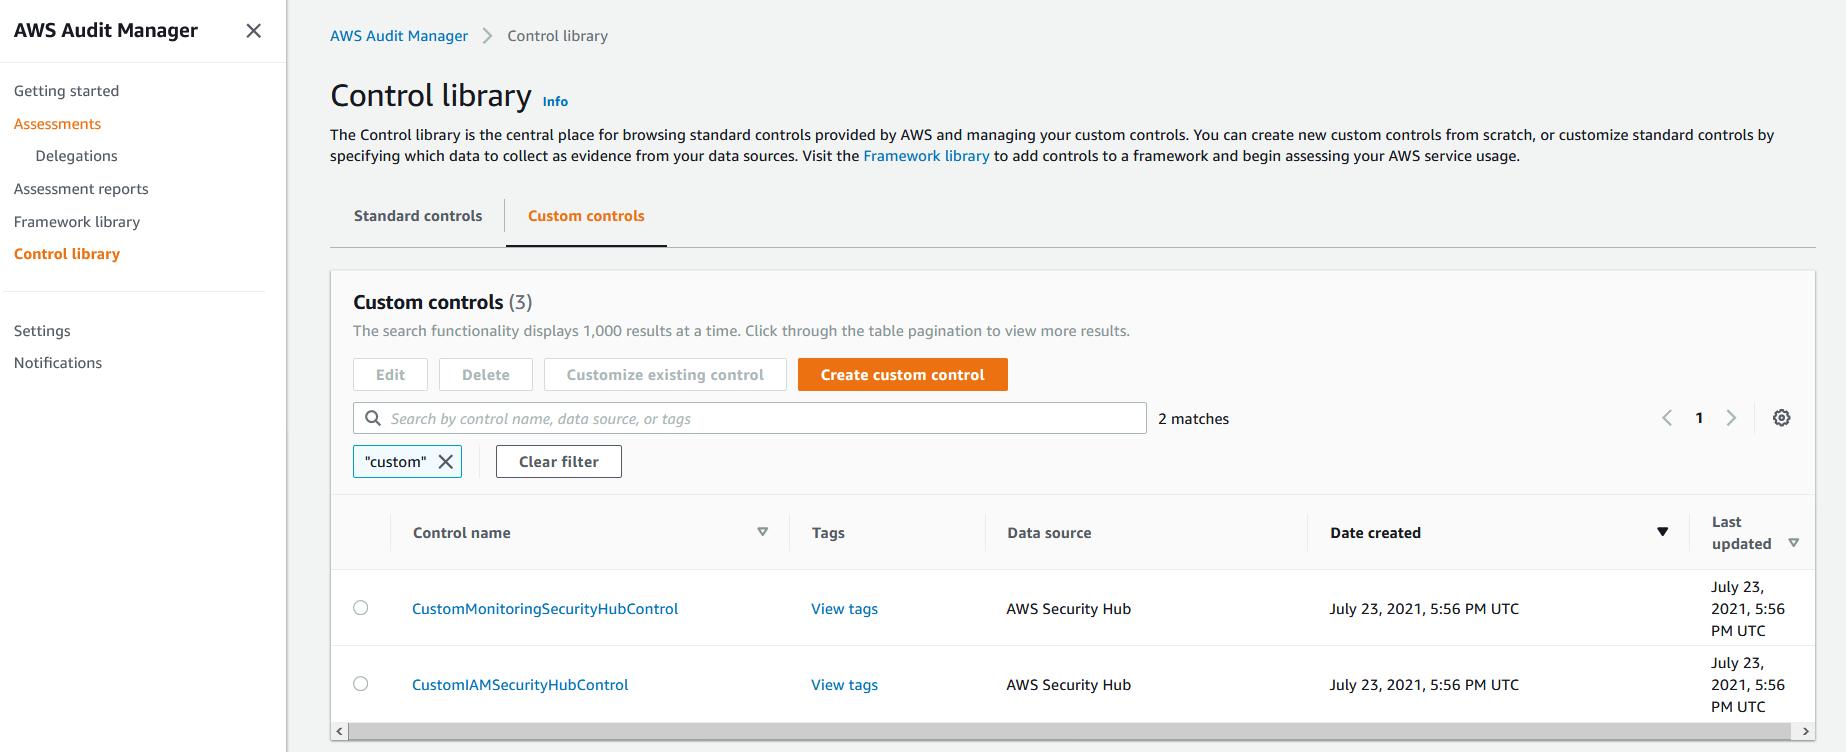1846x752 pixels.
Task: Open Getting started in sidebar
Action: 66,91
